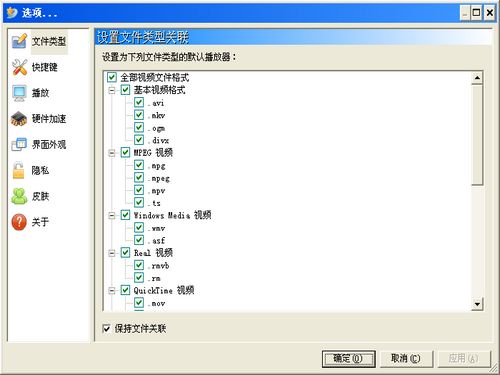
Task: Toggle 保持文件关联 checkbox
Action: pos(106,329)
